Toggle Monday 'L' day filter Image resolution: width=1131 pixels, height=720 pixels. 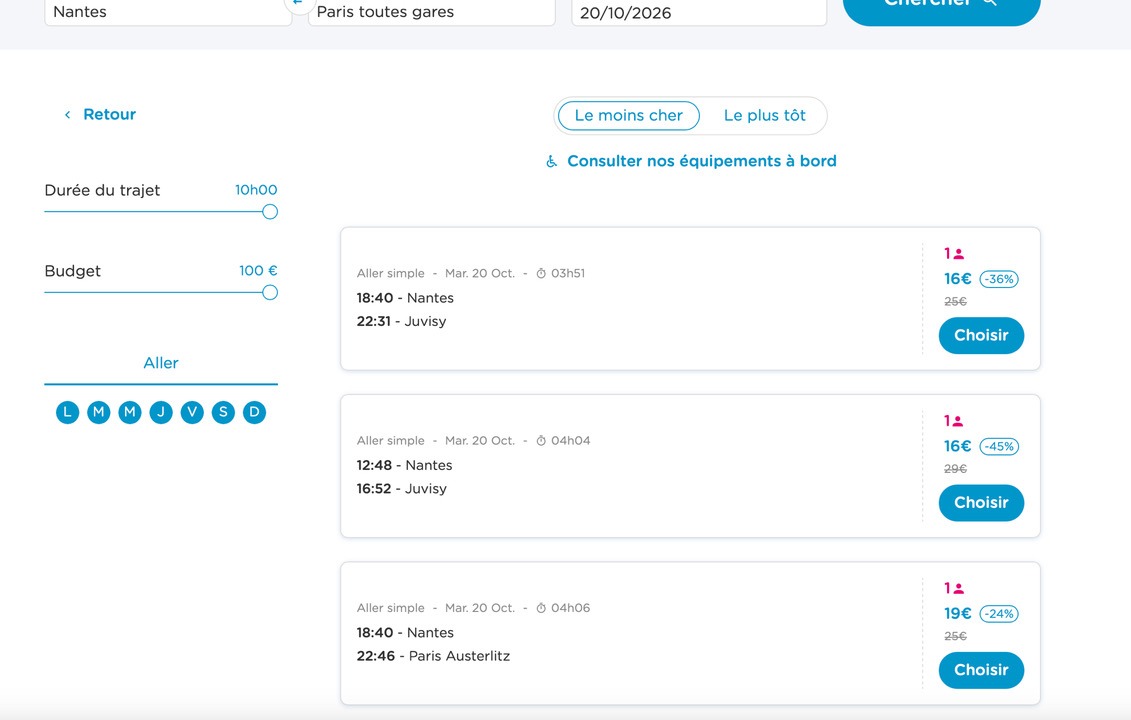[67, 412]
